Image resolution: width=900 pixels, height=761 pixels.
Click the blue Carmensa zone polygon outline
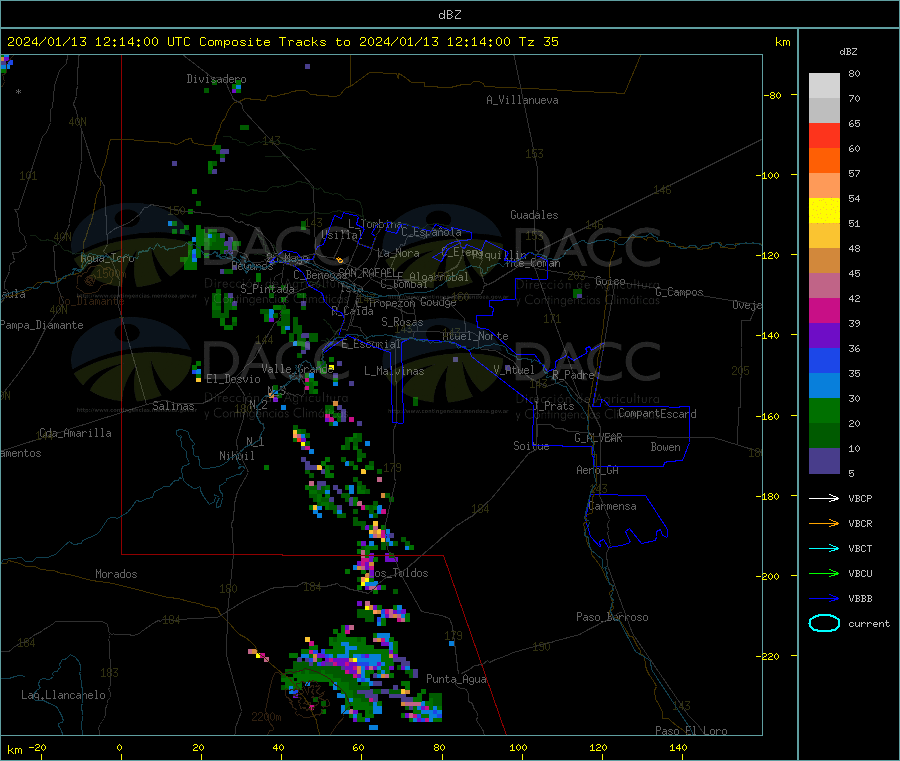click(626, 520)
